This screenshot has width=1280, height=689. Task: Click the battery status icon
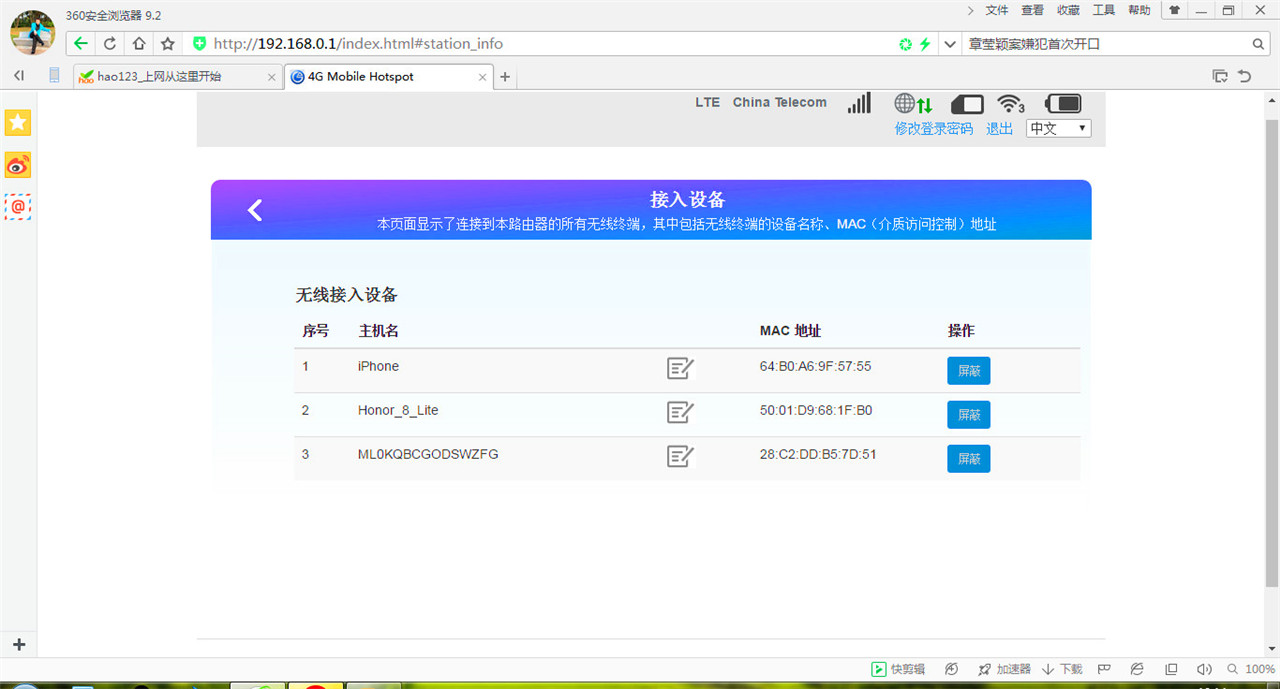coord(1062,103)
